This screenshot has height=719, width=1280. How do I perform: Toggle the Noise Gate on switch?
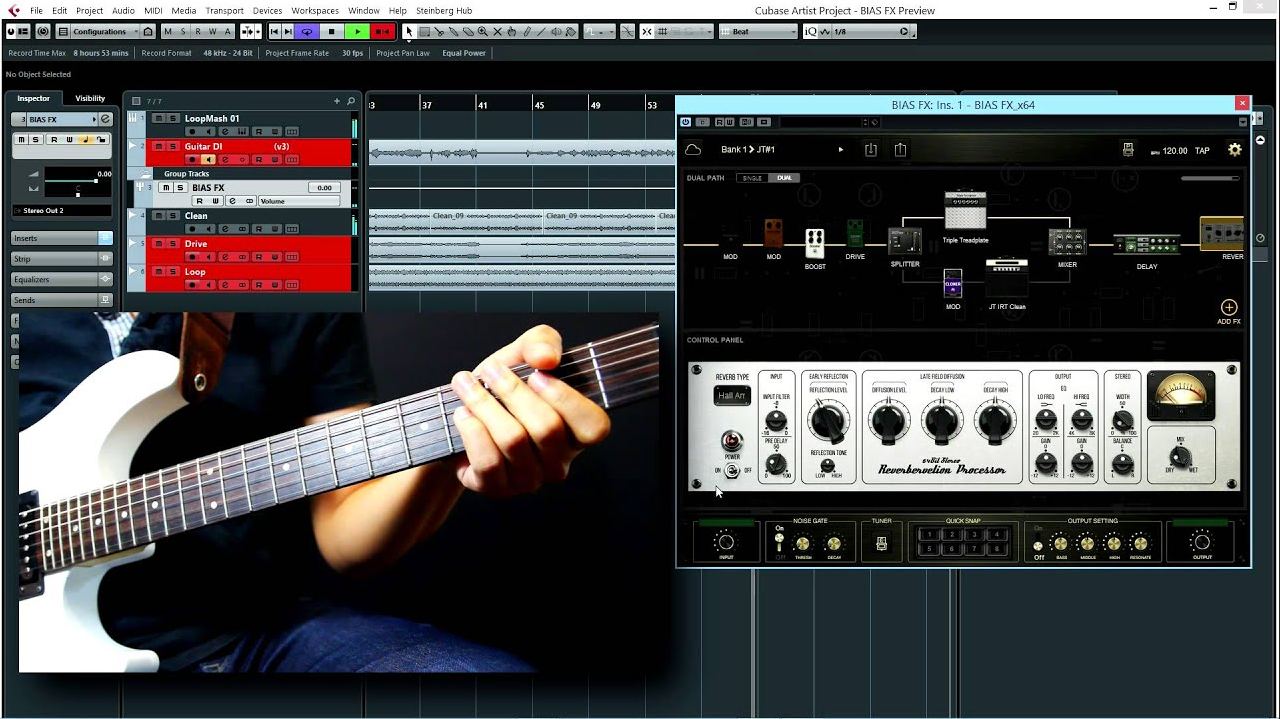(x=779, y=541)
